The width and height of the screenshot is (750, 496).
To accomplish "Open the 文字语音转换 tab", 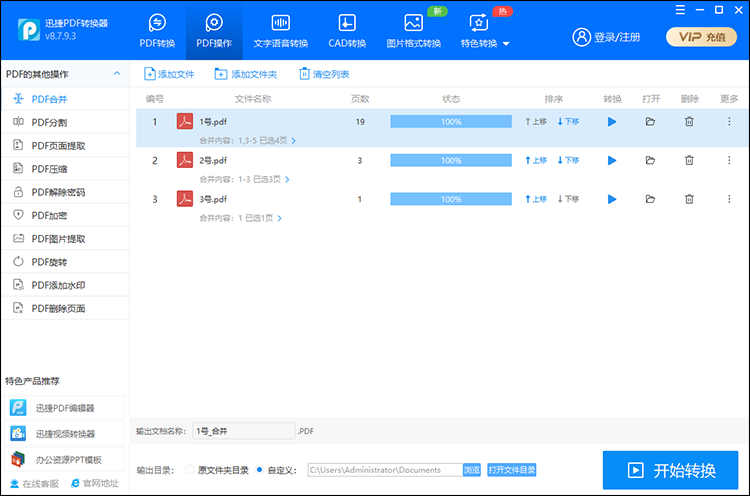I will tap(281, 31).
